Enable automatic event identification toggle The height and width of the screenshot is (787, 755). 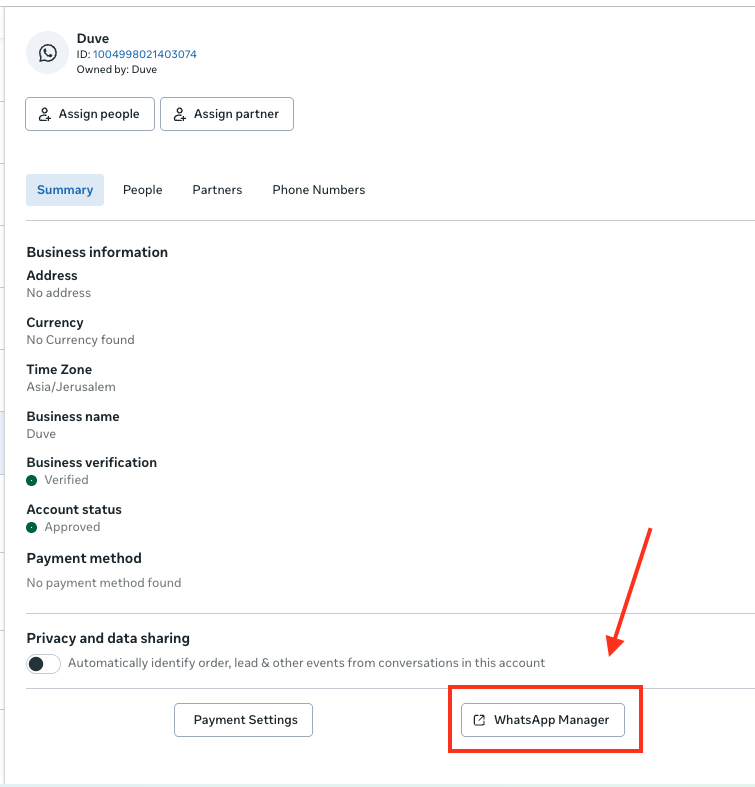click(x=44, y=663)
